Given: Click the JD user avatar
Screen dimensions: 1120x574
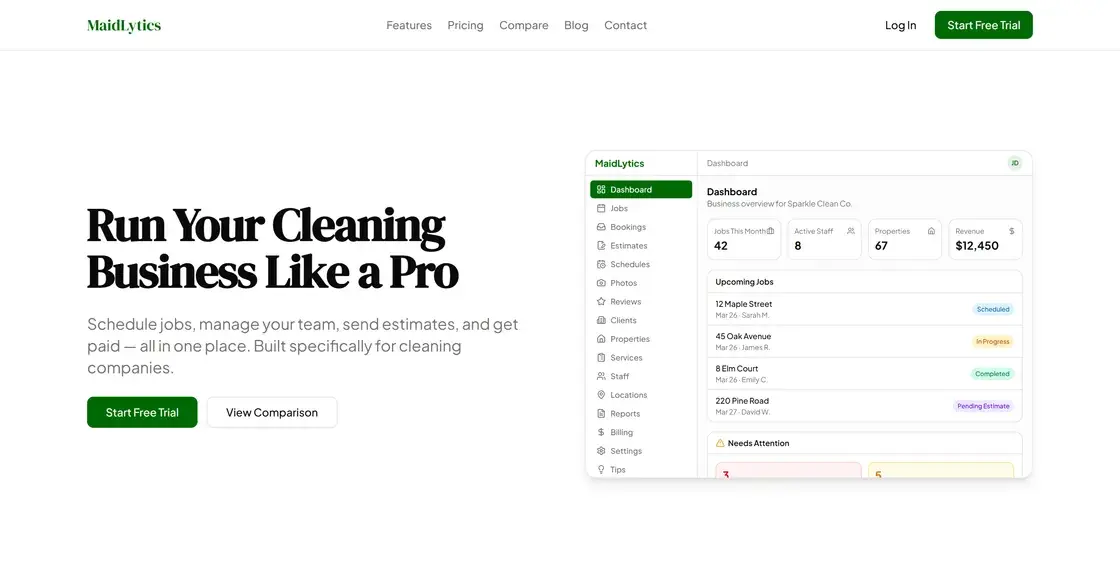Looking at the screenshot, I should 1014,163.
